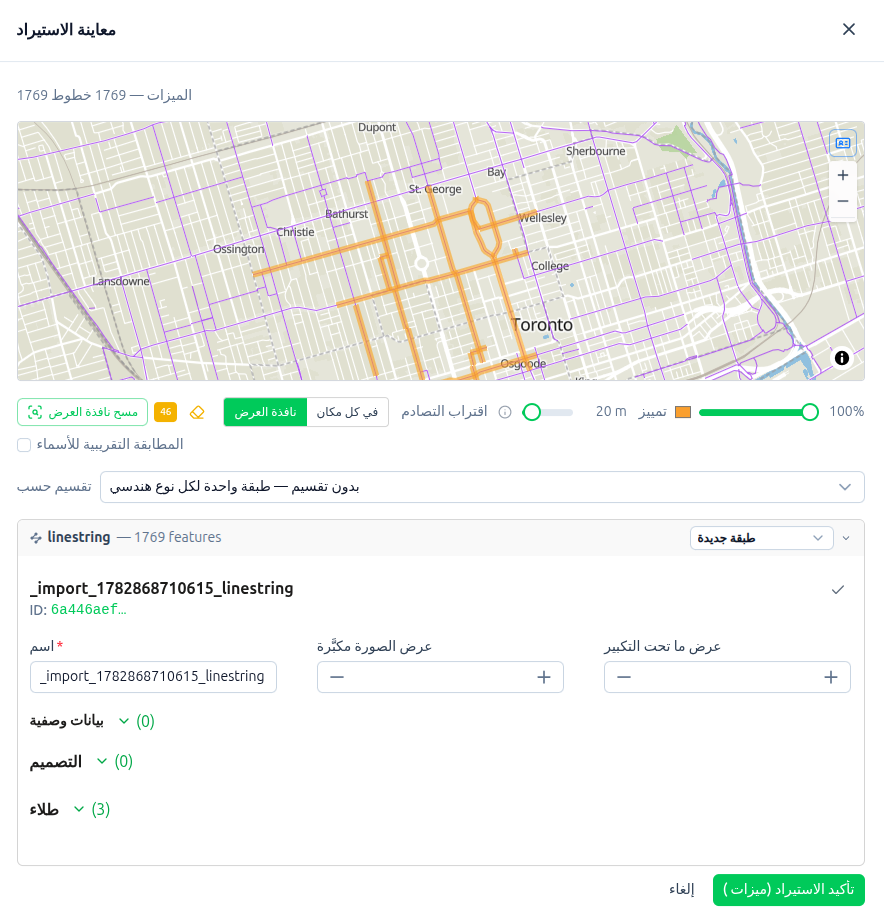Zoom out on the map preview
884x920 pixels.
pos(843,201)
